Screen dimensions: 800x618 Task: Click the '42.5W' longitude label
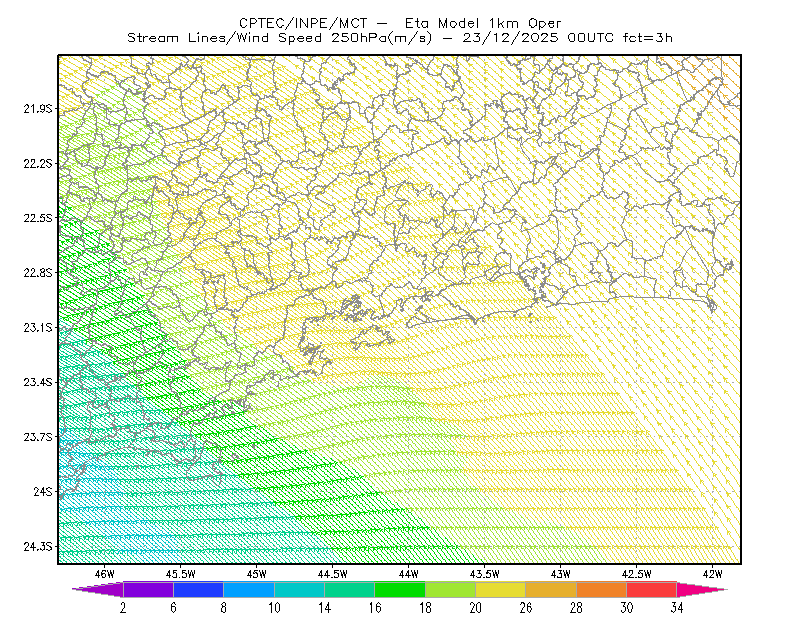(x=636, y=574)
